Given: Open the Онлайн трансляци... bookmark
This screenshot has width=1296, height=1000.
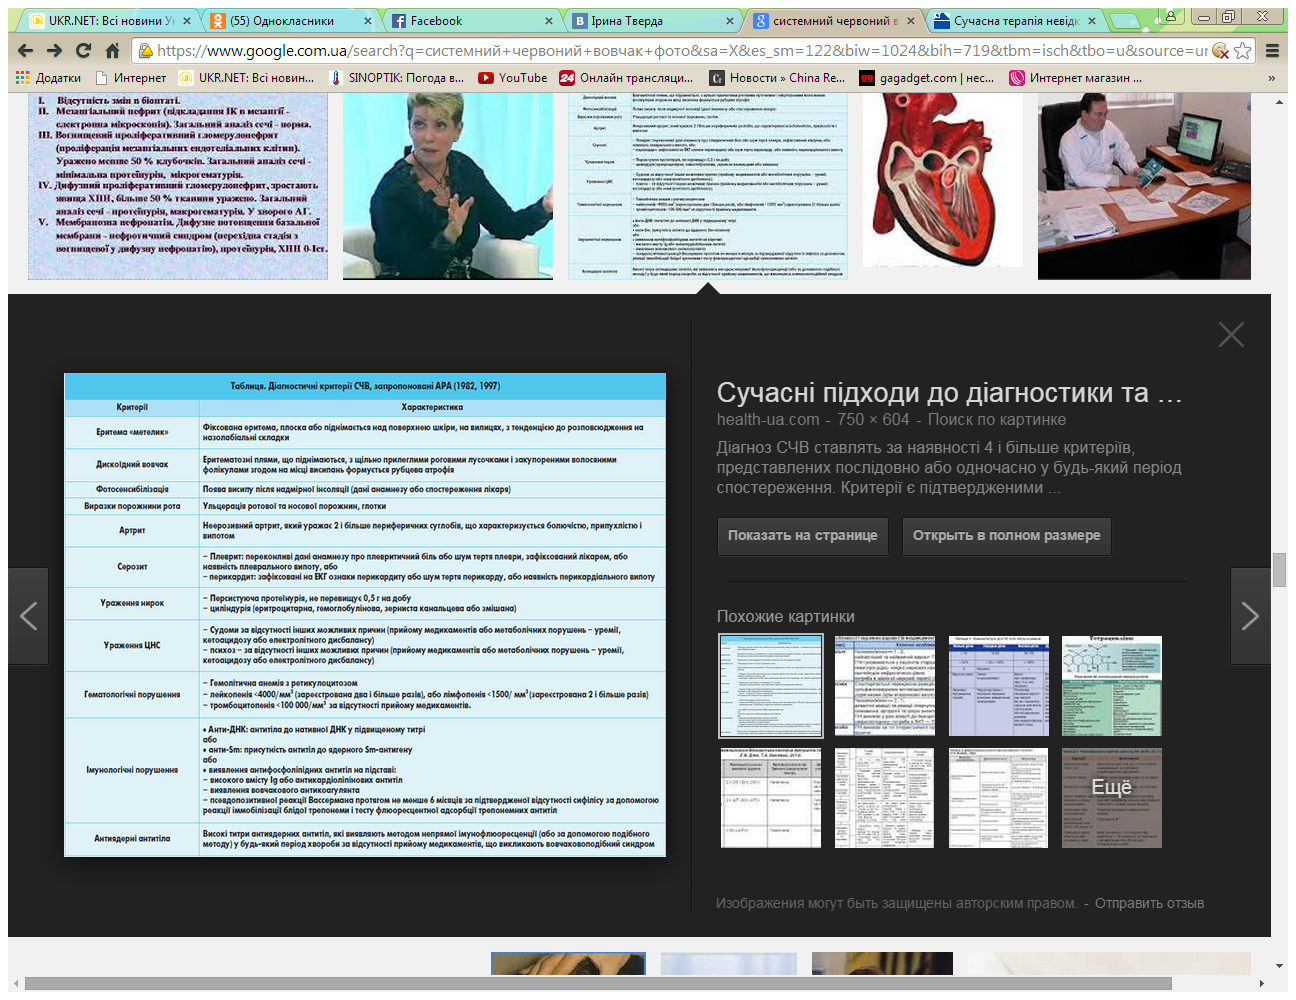Looking at the screenshot, I should tap(627, 77).
